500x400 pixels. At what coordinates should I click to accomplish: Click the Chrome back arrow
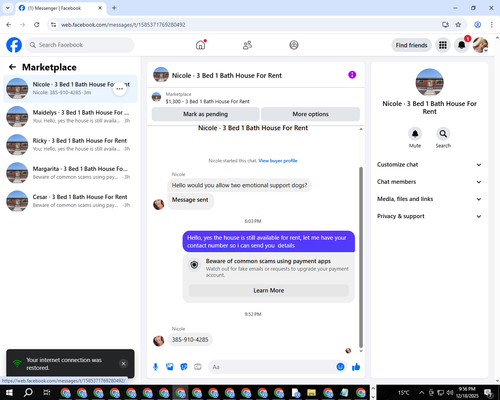(9, 25)
